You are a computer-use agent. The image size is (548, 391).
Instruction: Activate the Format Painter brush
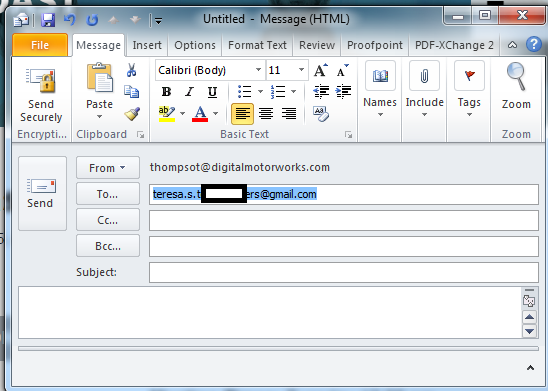click(x=132, y=114)
